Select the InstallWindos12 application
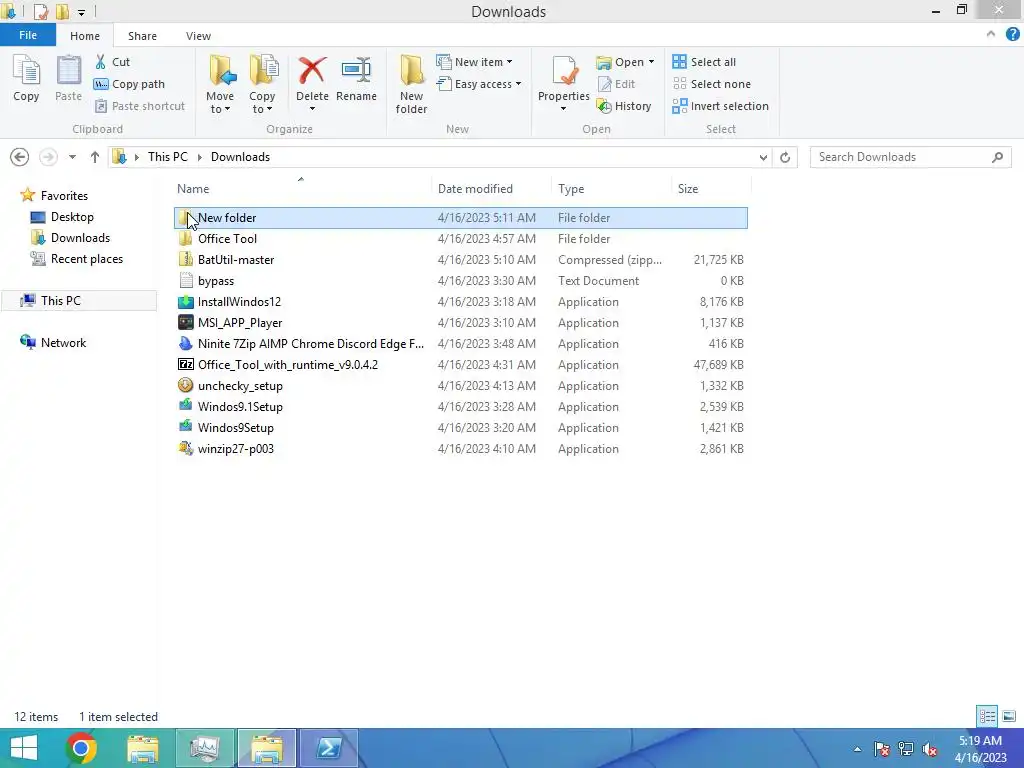 tap(460, 302)
